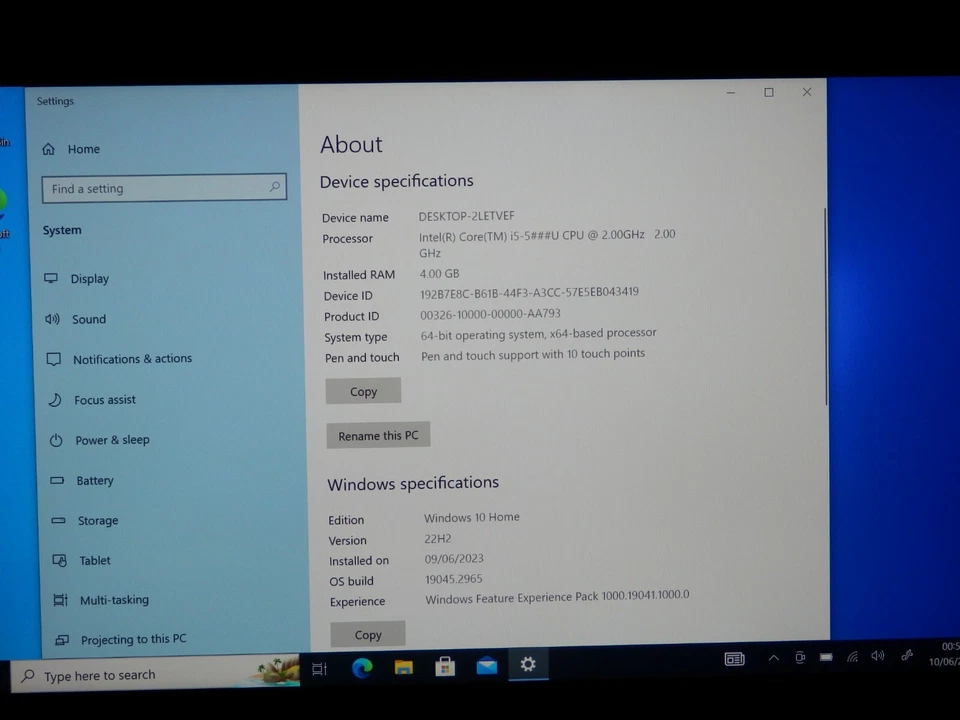This screenshot has width=960, height=720.
Task: Click the Settings gear on the taskbar
Action: (x=528, y=665)
